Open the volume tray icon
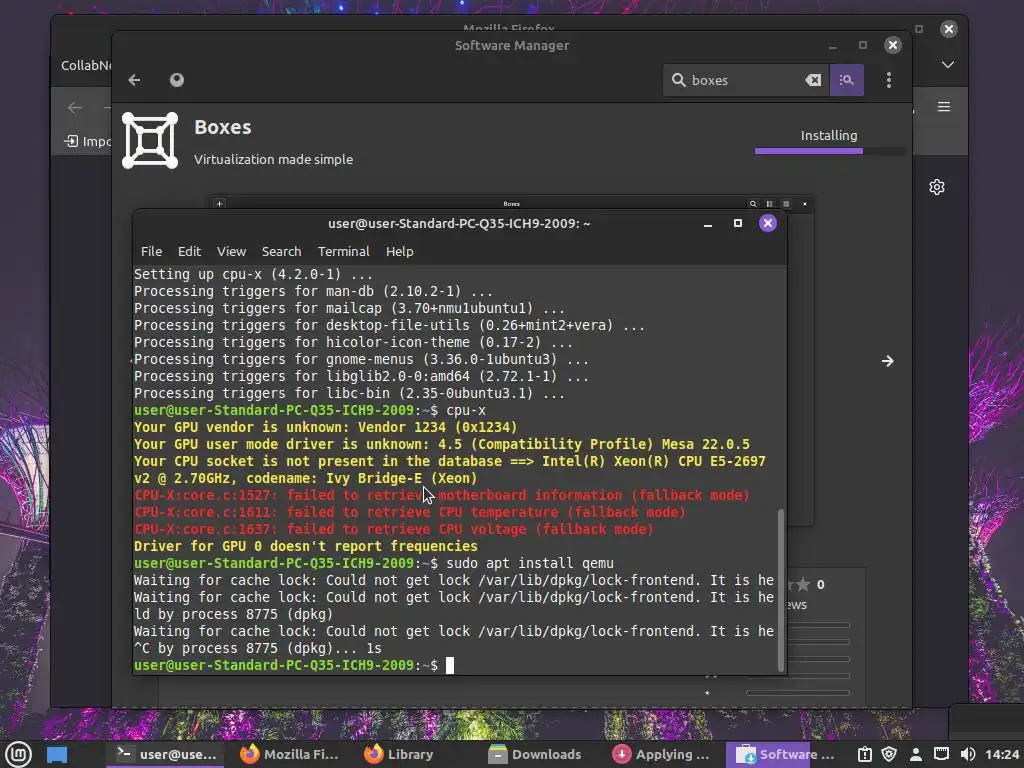Screen dimensions: 1024x768 [968, 754]
